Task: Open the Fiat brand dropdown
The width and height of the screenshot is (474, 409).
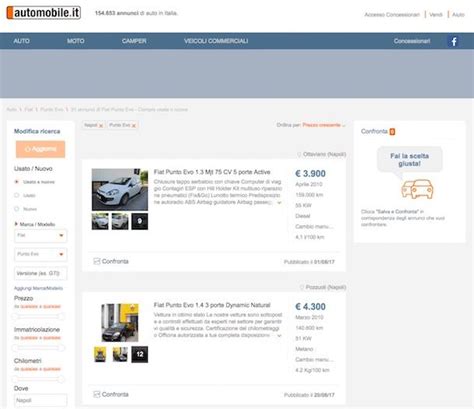Action: 40,235
